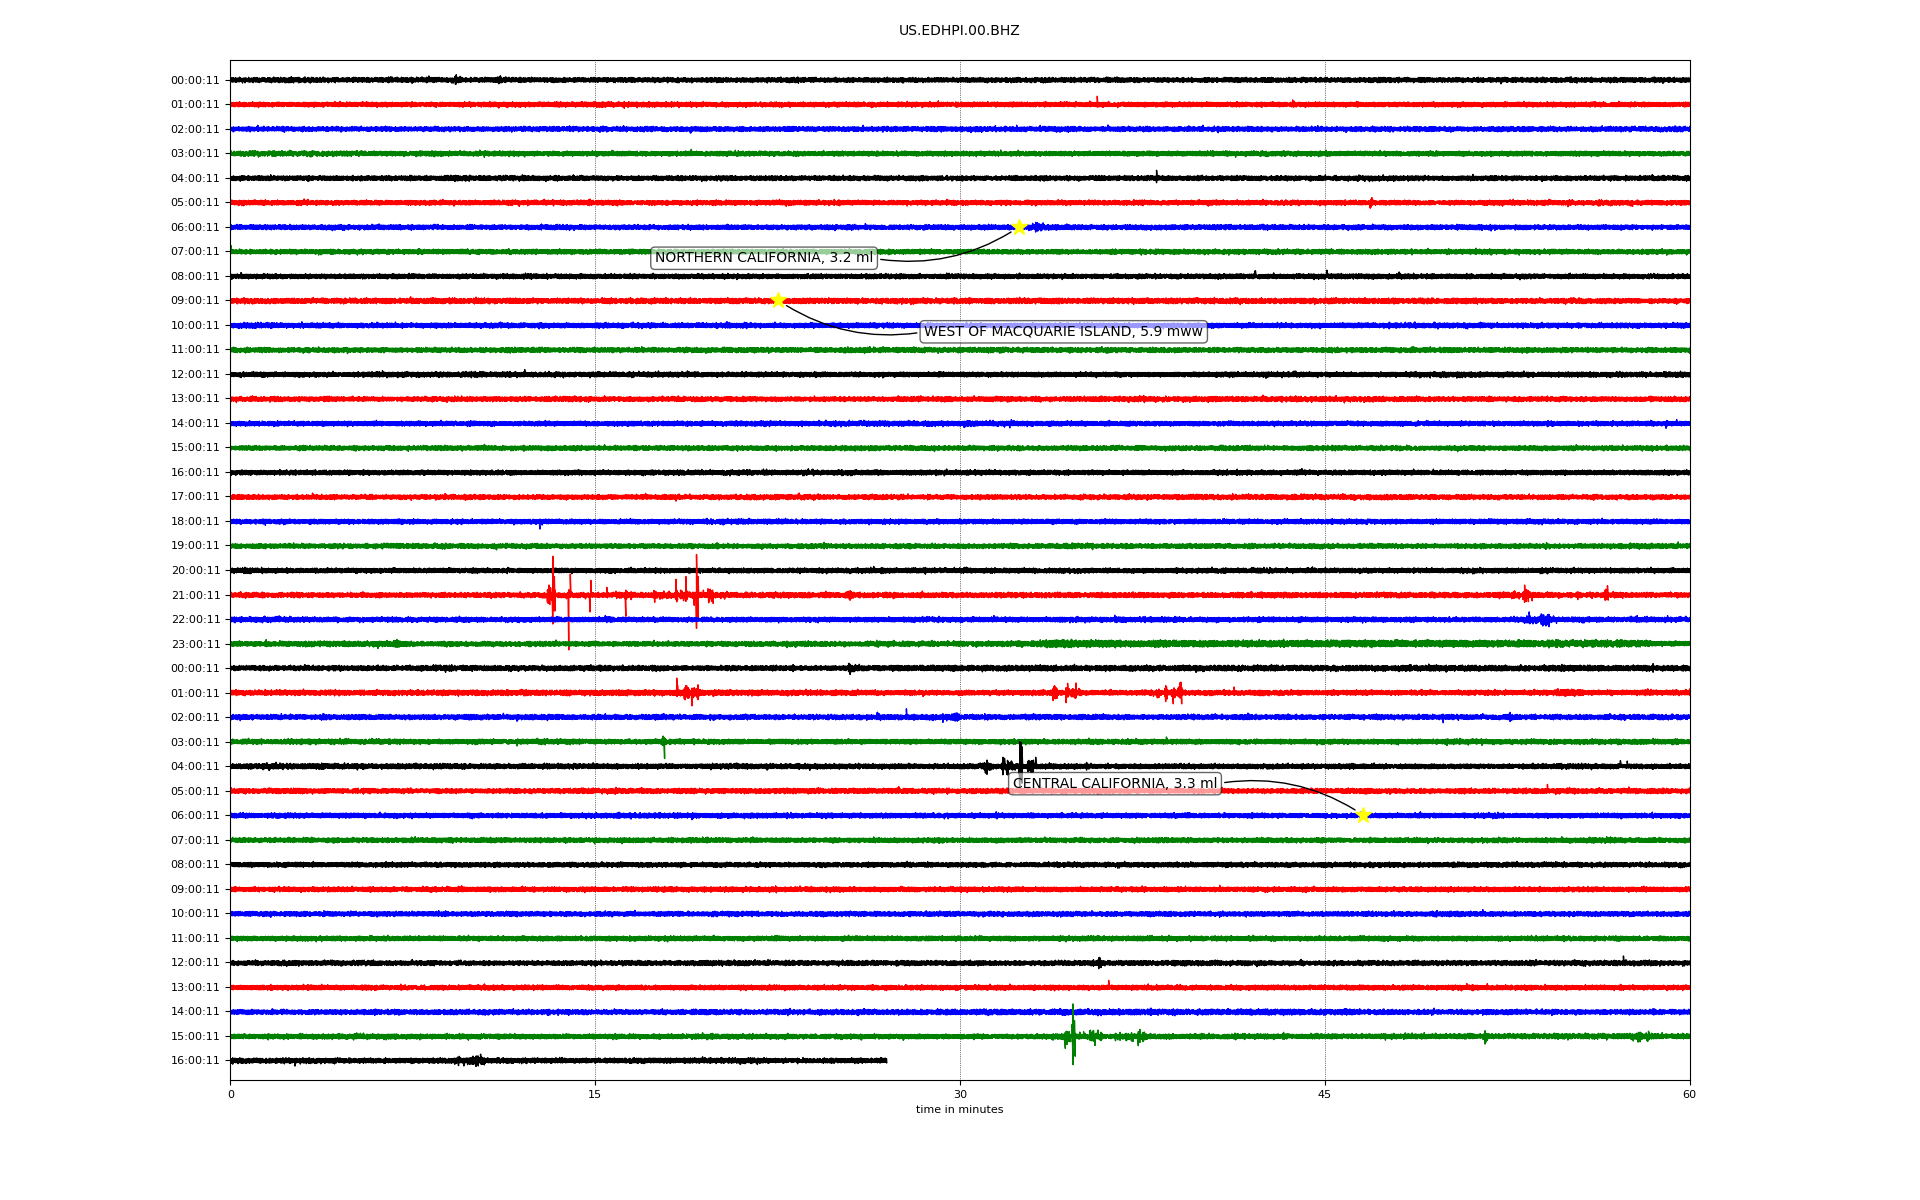This screenshot has width=1920, height=1200.
Task: Click the yellow star for Macquarie Island event
Action: click(x=778, y=300)
